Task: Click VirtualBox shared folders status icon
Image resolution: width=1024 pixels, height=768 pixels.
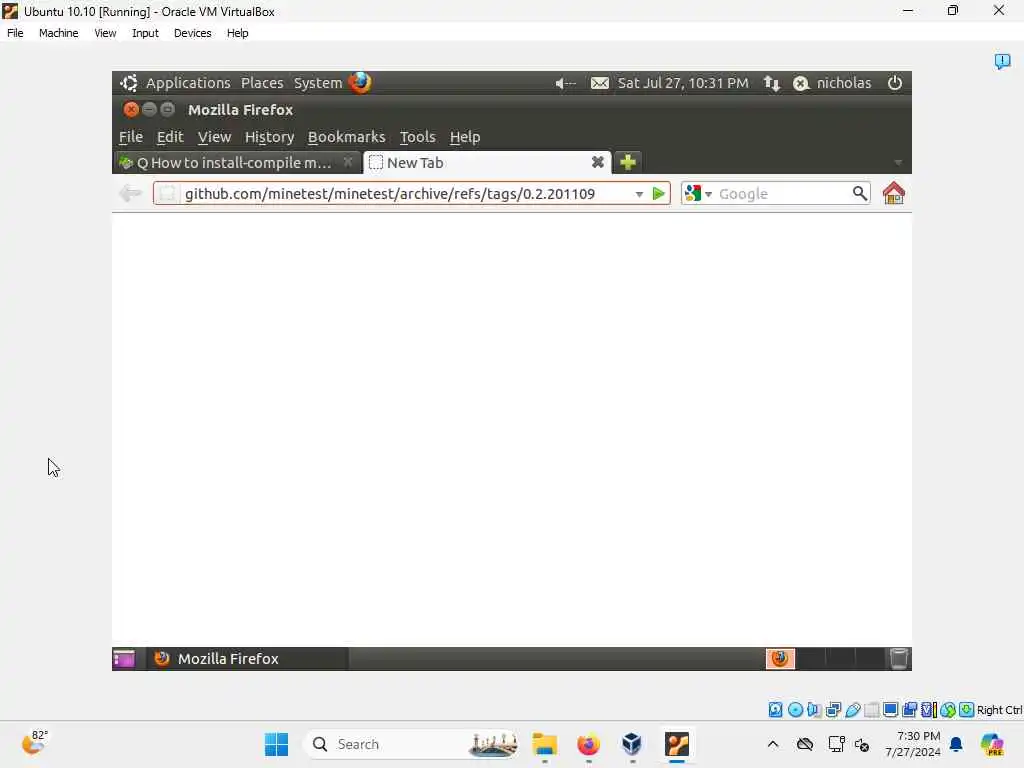Action: click(x=871, y=710)
